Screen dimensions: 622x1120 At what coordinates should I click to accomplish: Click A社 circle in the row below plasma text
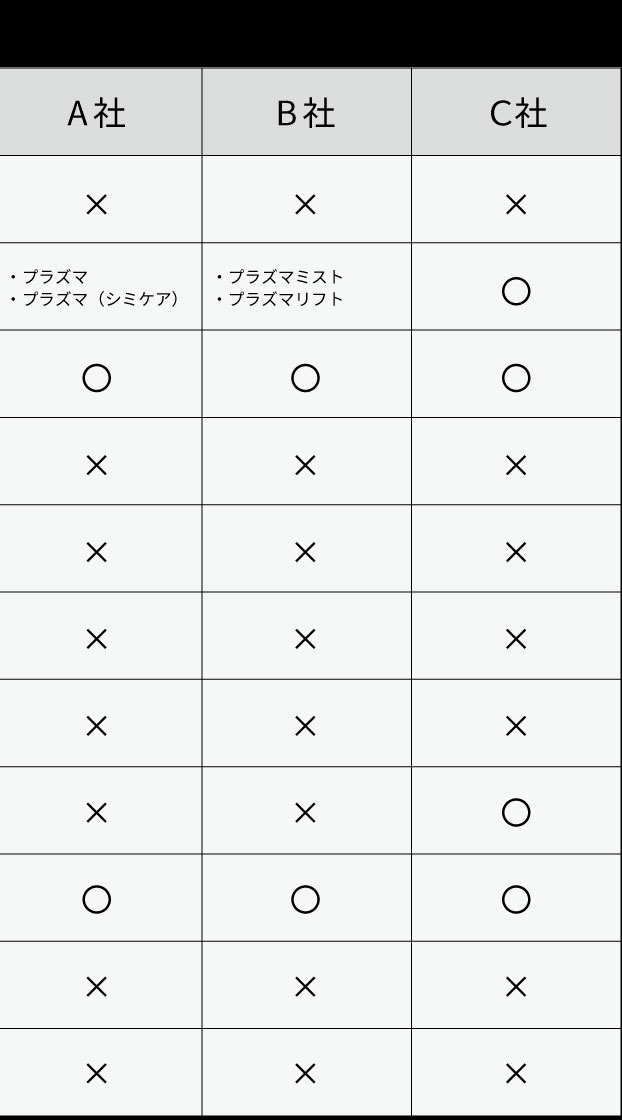[x=96, y=378]
